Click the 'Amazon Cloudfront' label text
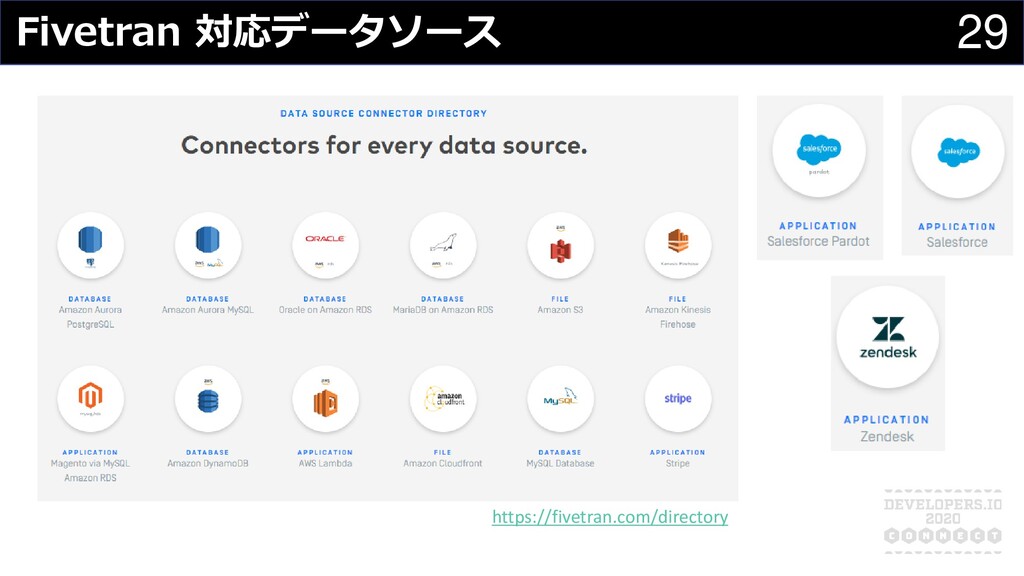 [x=443, y=464]
